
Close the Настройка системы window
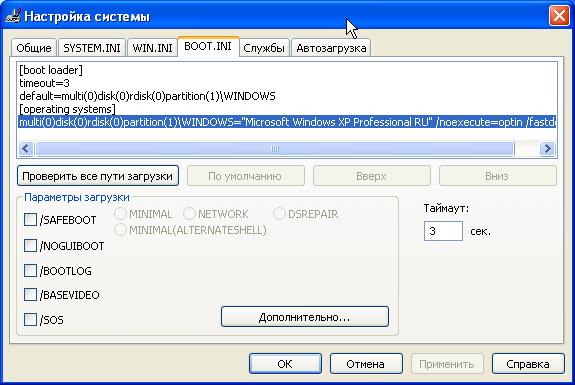click(559, 16)
